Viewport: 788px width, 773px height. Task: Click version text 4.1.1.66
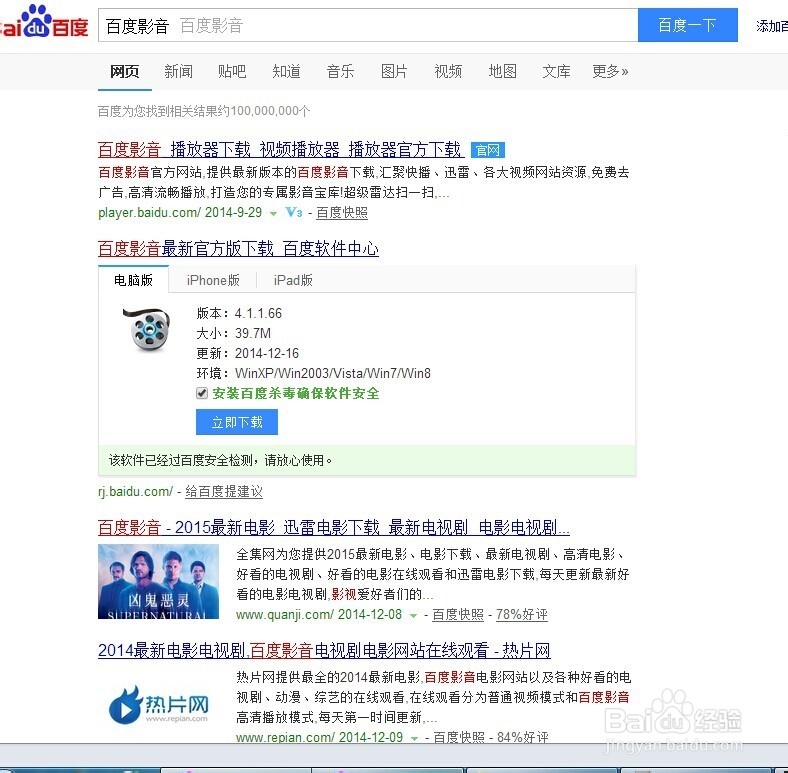pos(258,314)
